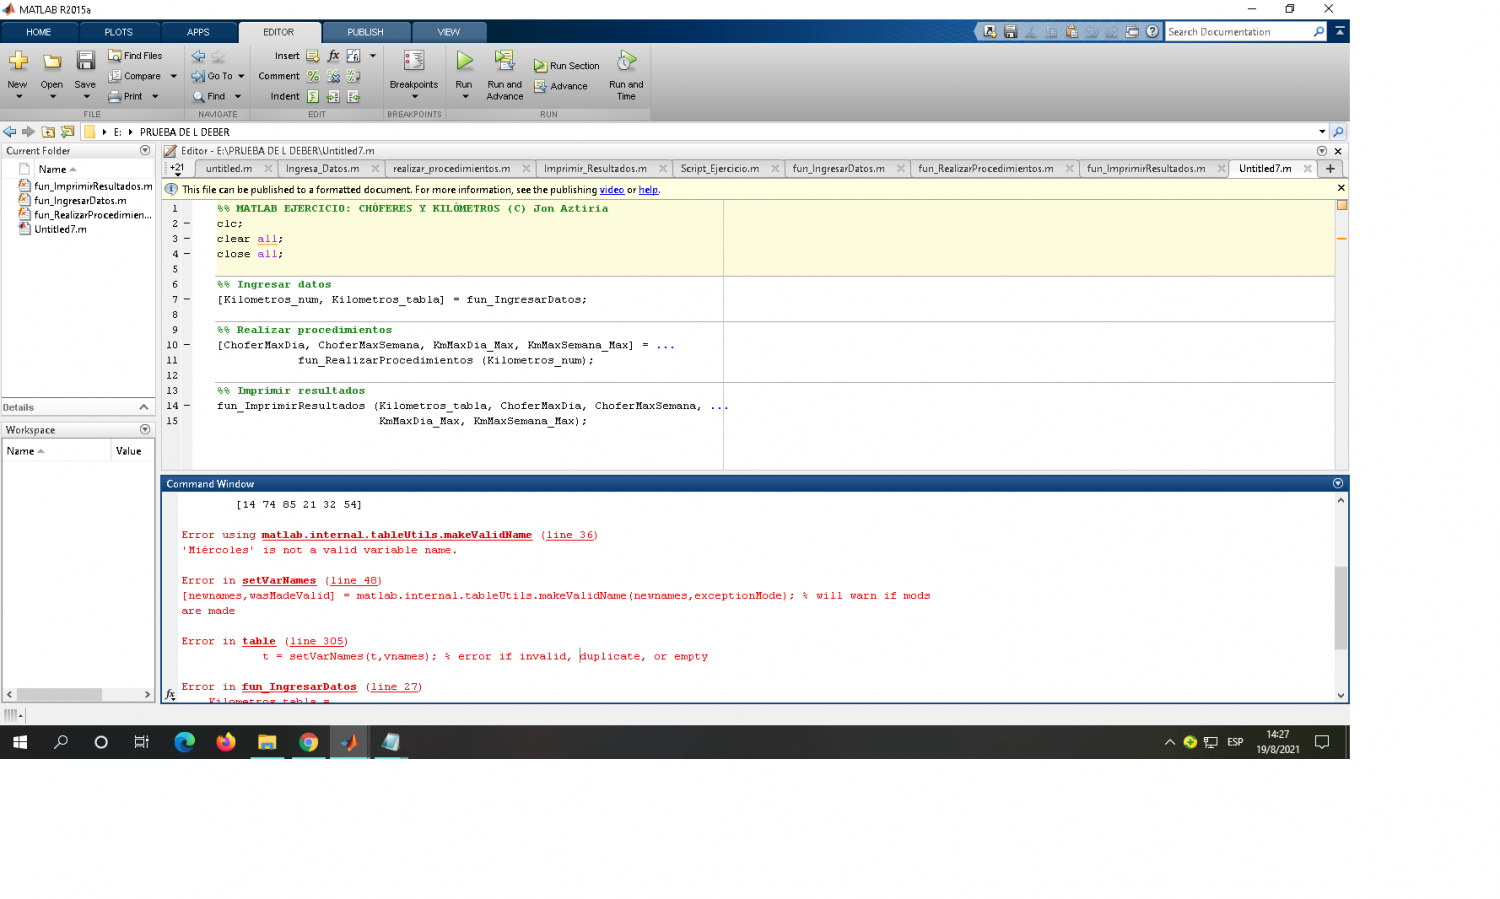Expand the Breakpoints dropdown arrow
Viewport: 1500px width, 899px height.
tap(414, 97)
